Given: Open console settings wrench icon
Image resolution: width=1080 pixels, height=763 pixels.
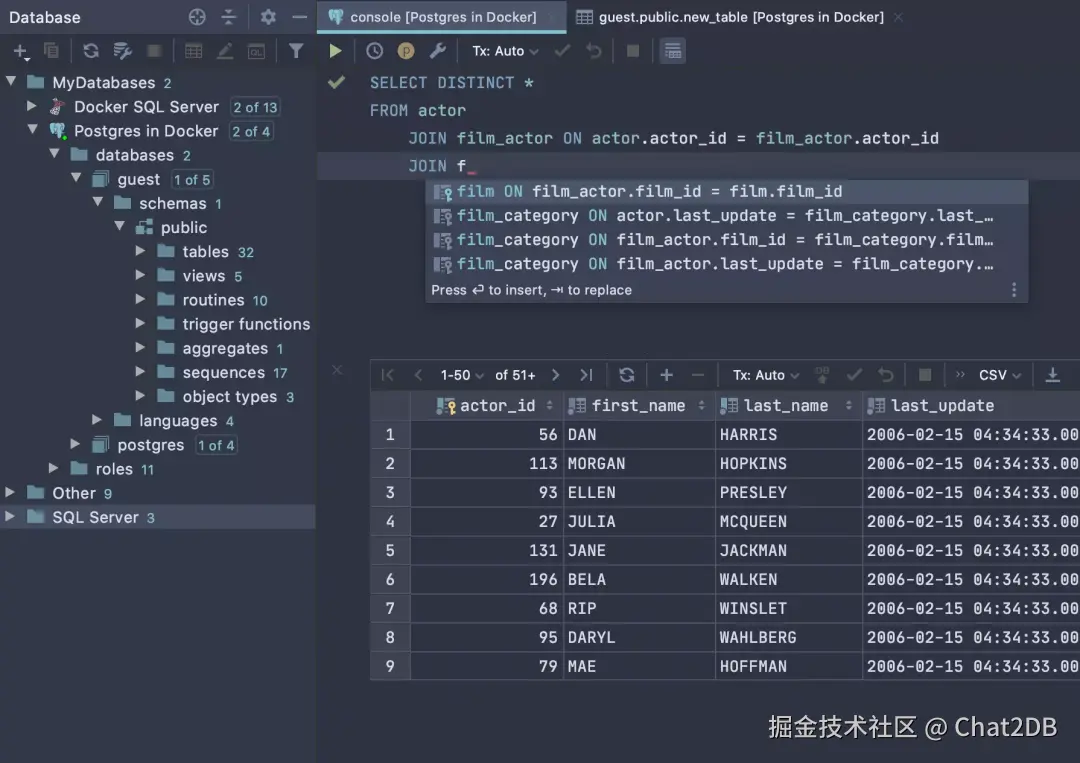Looking at the screenshot, I should point(437,50).
